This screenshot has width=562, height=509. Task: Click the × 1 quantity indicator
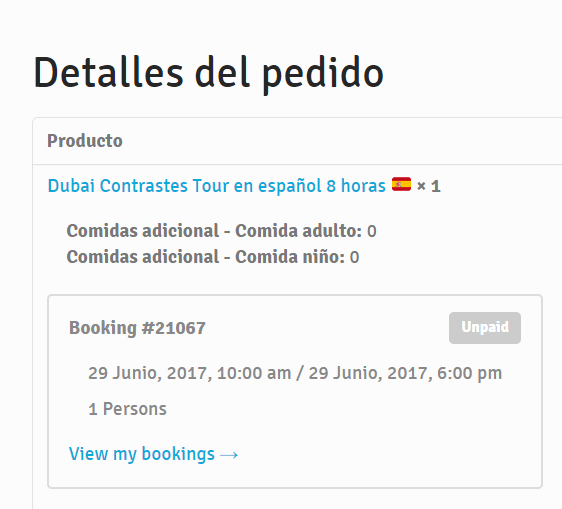pyautogui.click(x=429, y=186)
